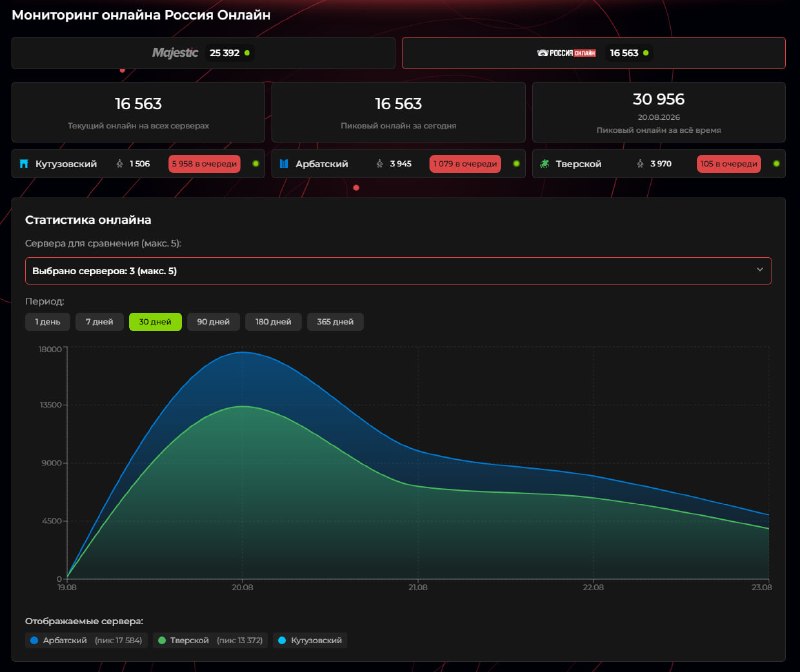Click the Россия Онлайн logo
This screenshot has width=800, height=672.
click(x=566, y=53)
